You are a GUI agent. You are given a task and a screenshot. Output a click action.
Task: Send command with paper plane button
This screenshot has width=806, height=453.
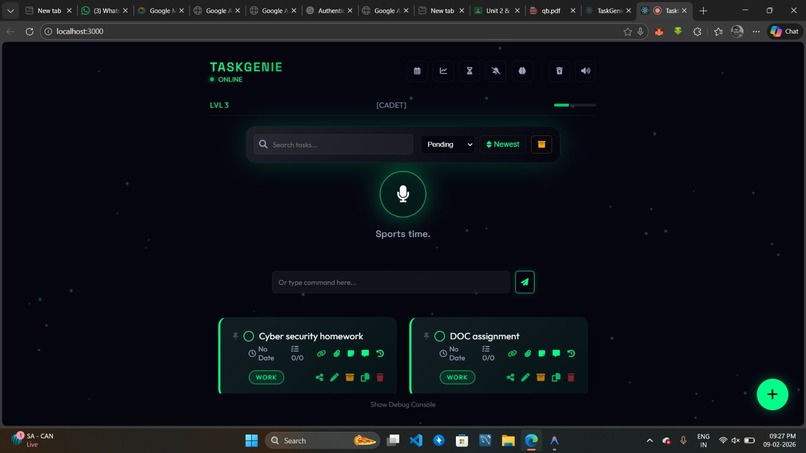tap(525, 282)
